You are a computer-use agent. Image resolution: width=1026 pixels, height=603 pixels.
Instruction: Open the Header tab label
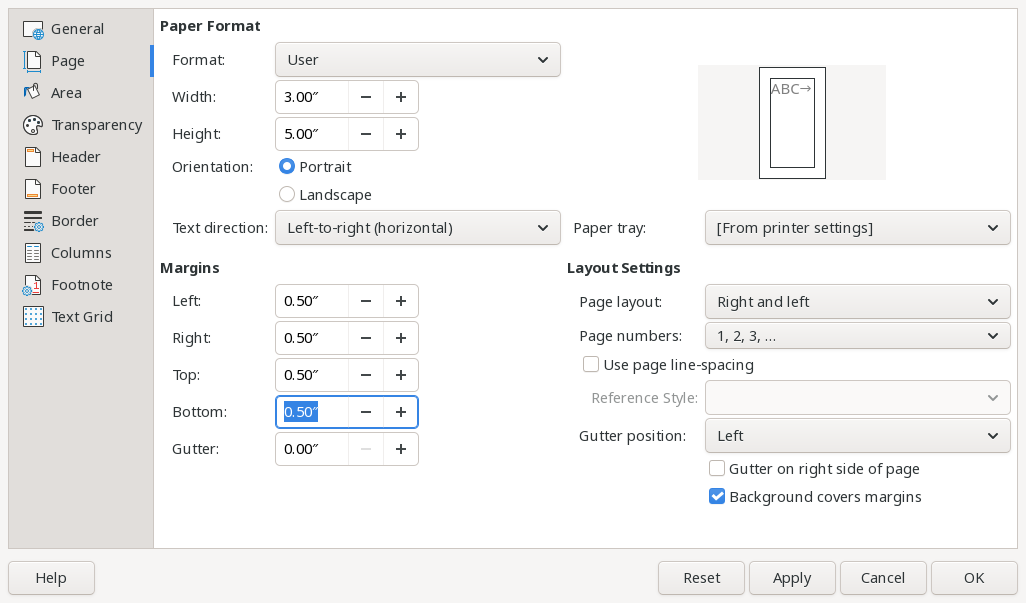76,157
